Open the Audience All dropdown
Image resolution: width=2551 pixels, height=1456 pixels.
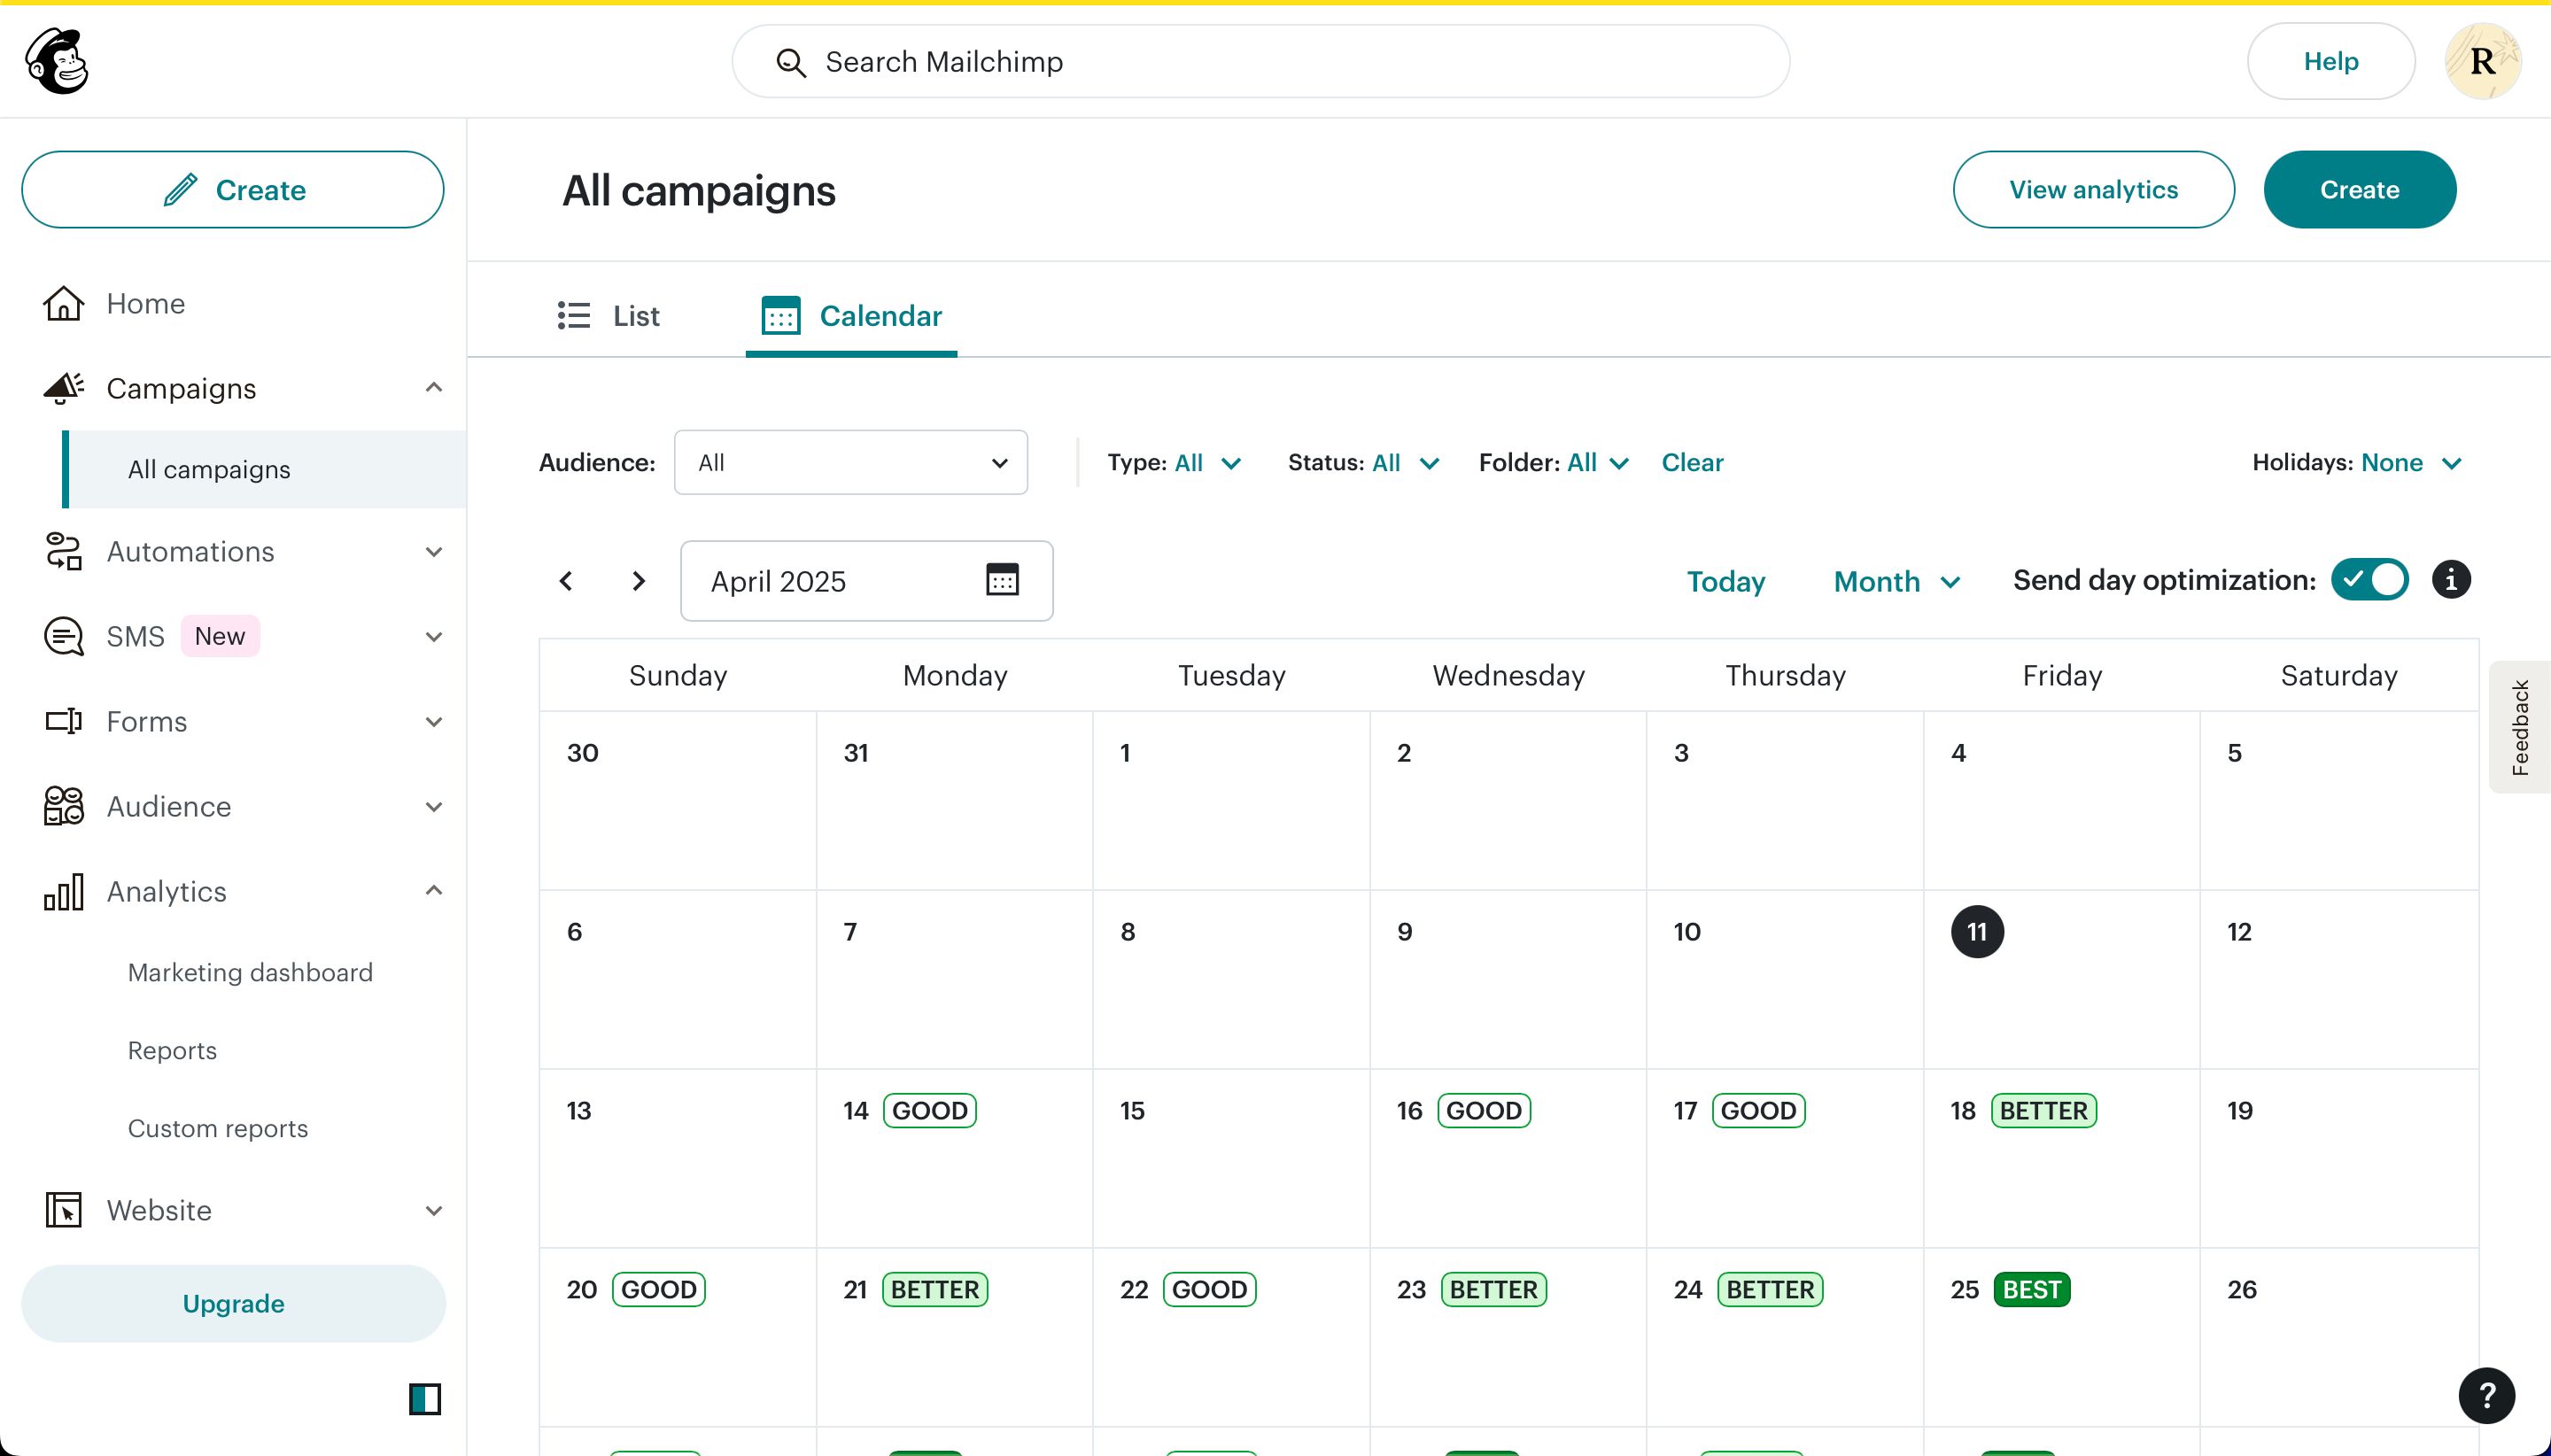click(x=850, y=462)
